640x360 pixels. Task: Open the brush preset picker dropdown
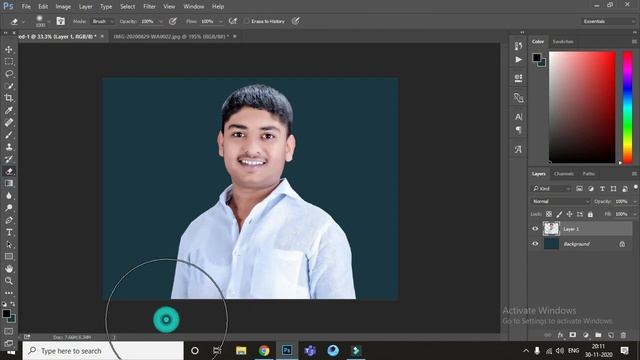pos(49,21)
